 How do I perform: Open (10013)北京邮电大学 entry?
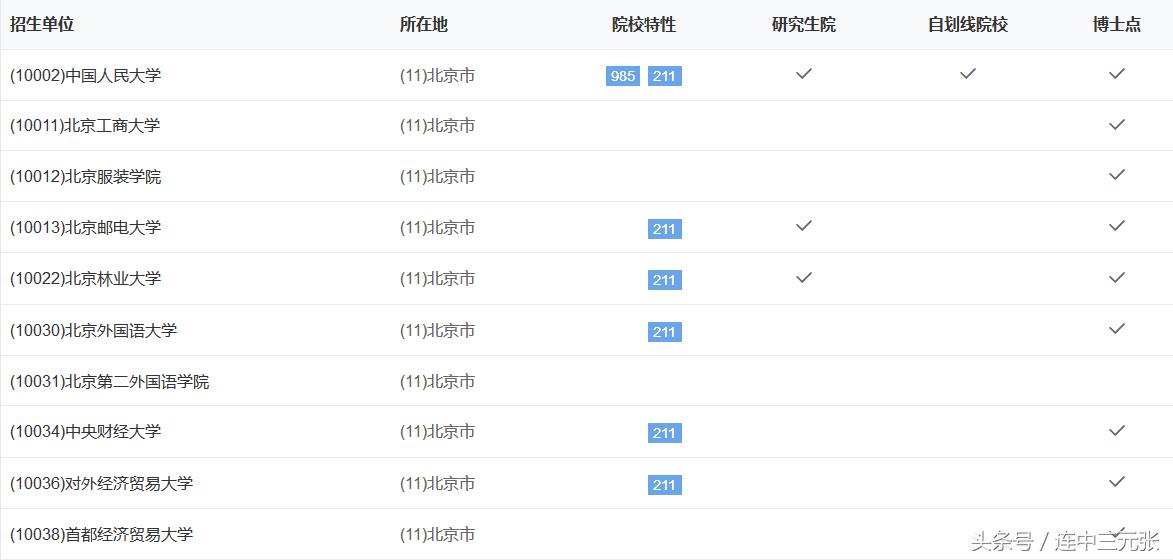(85, 227)
